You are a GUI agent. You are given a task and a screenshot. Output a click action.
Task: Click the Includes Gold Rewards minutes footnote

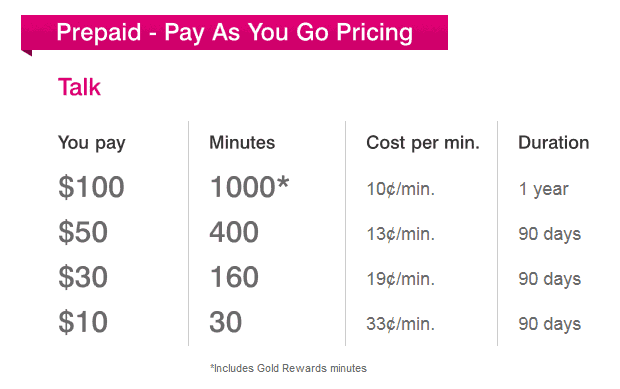[x=288, y=368]
